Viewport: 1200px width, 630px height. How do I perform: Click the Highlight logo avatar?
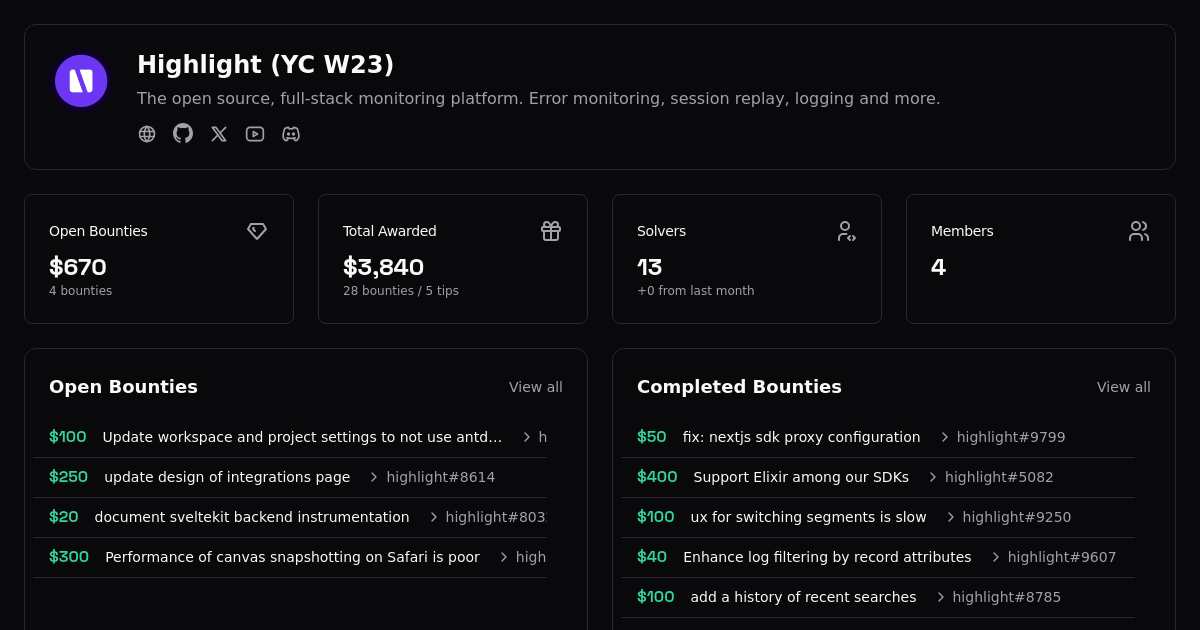81,81
